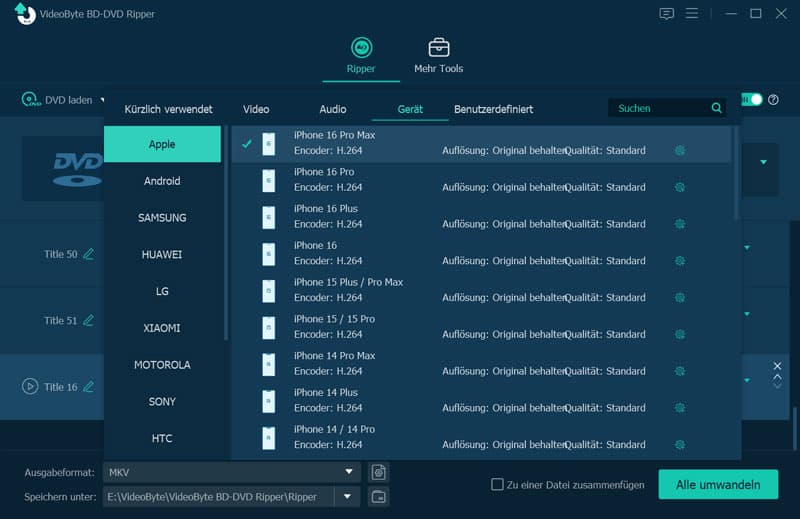Click the Suchen search field
The image size is (800, 519).
[x=660, y=108]
